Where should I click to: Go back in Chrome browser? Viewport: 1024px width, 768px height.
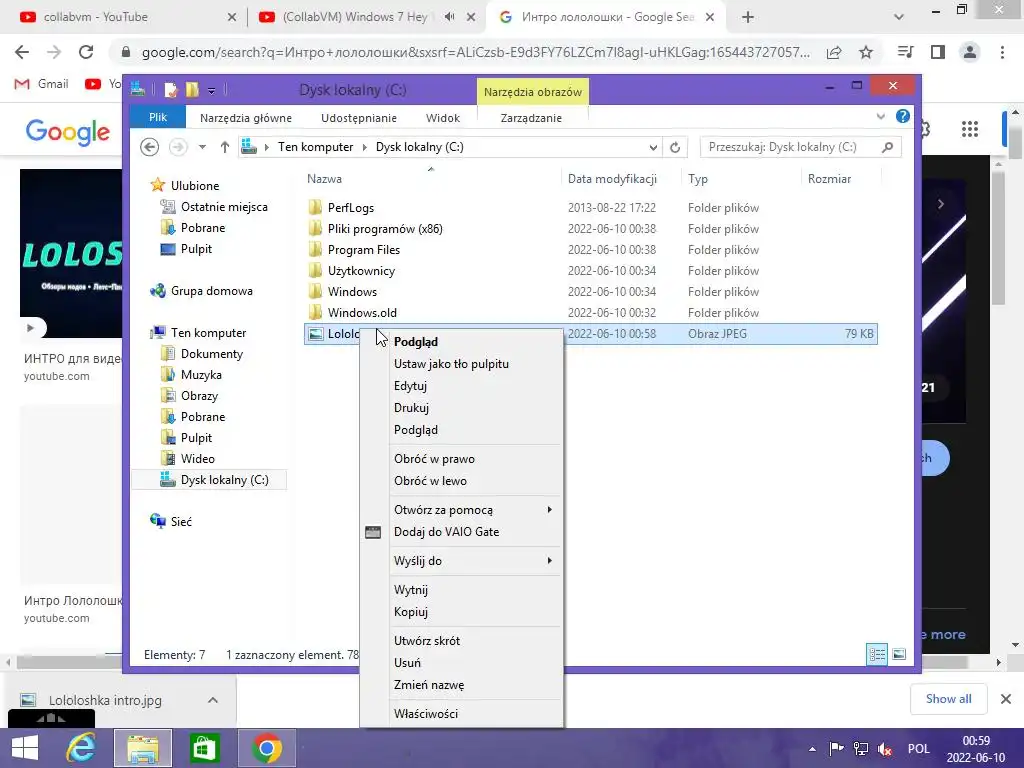coord(22,52)
